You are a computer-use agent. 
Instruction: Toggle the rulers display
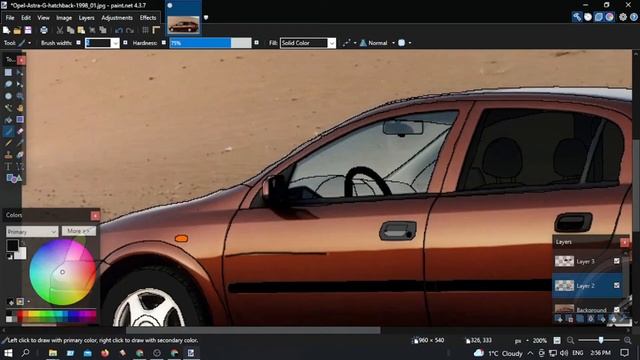156,30
